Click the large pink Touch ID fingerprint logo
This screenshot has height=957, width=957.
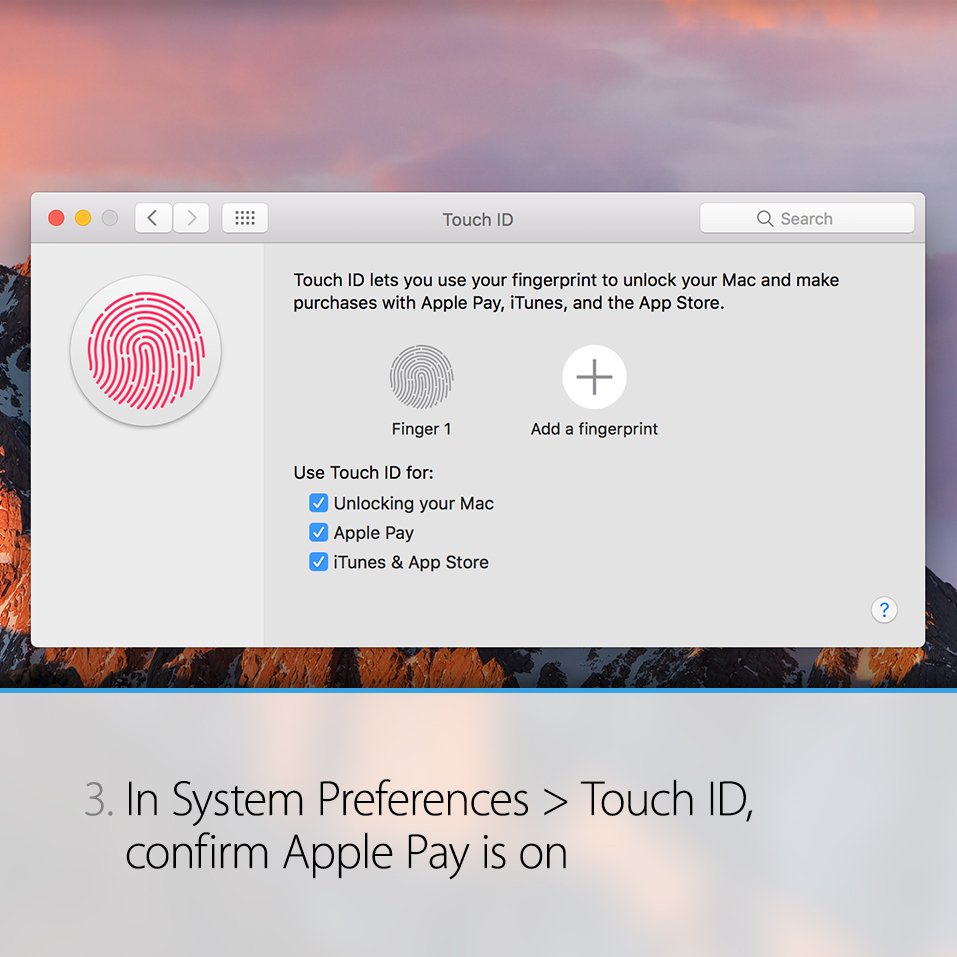(145, 351)
